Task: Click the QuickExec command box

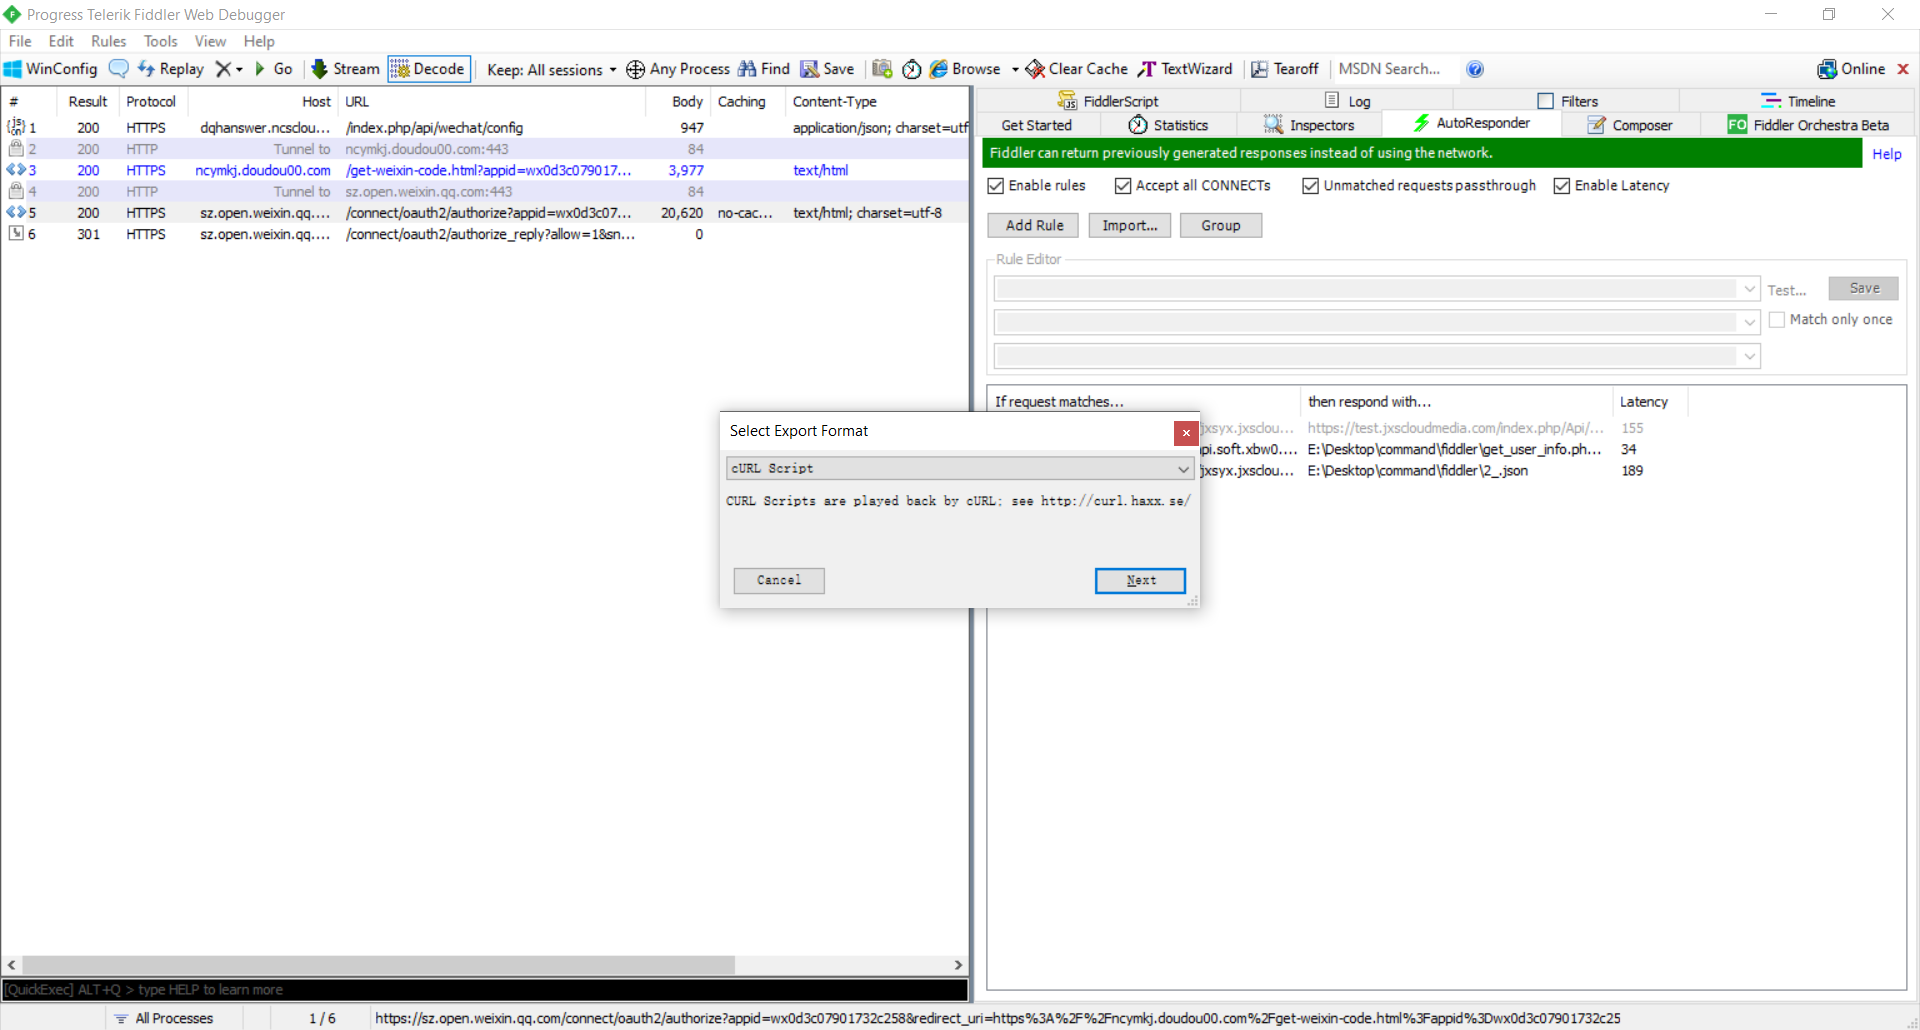Action: tap(485, 990)
